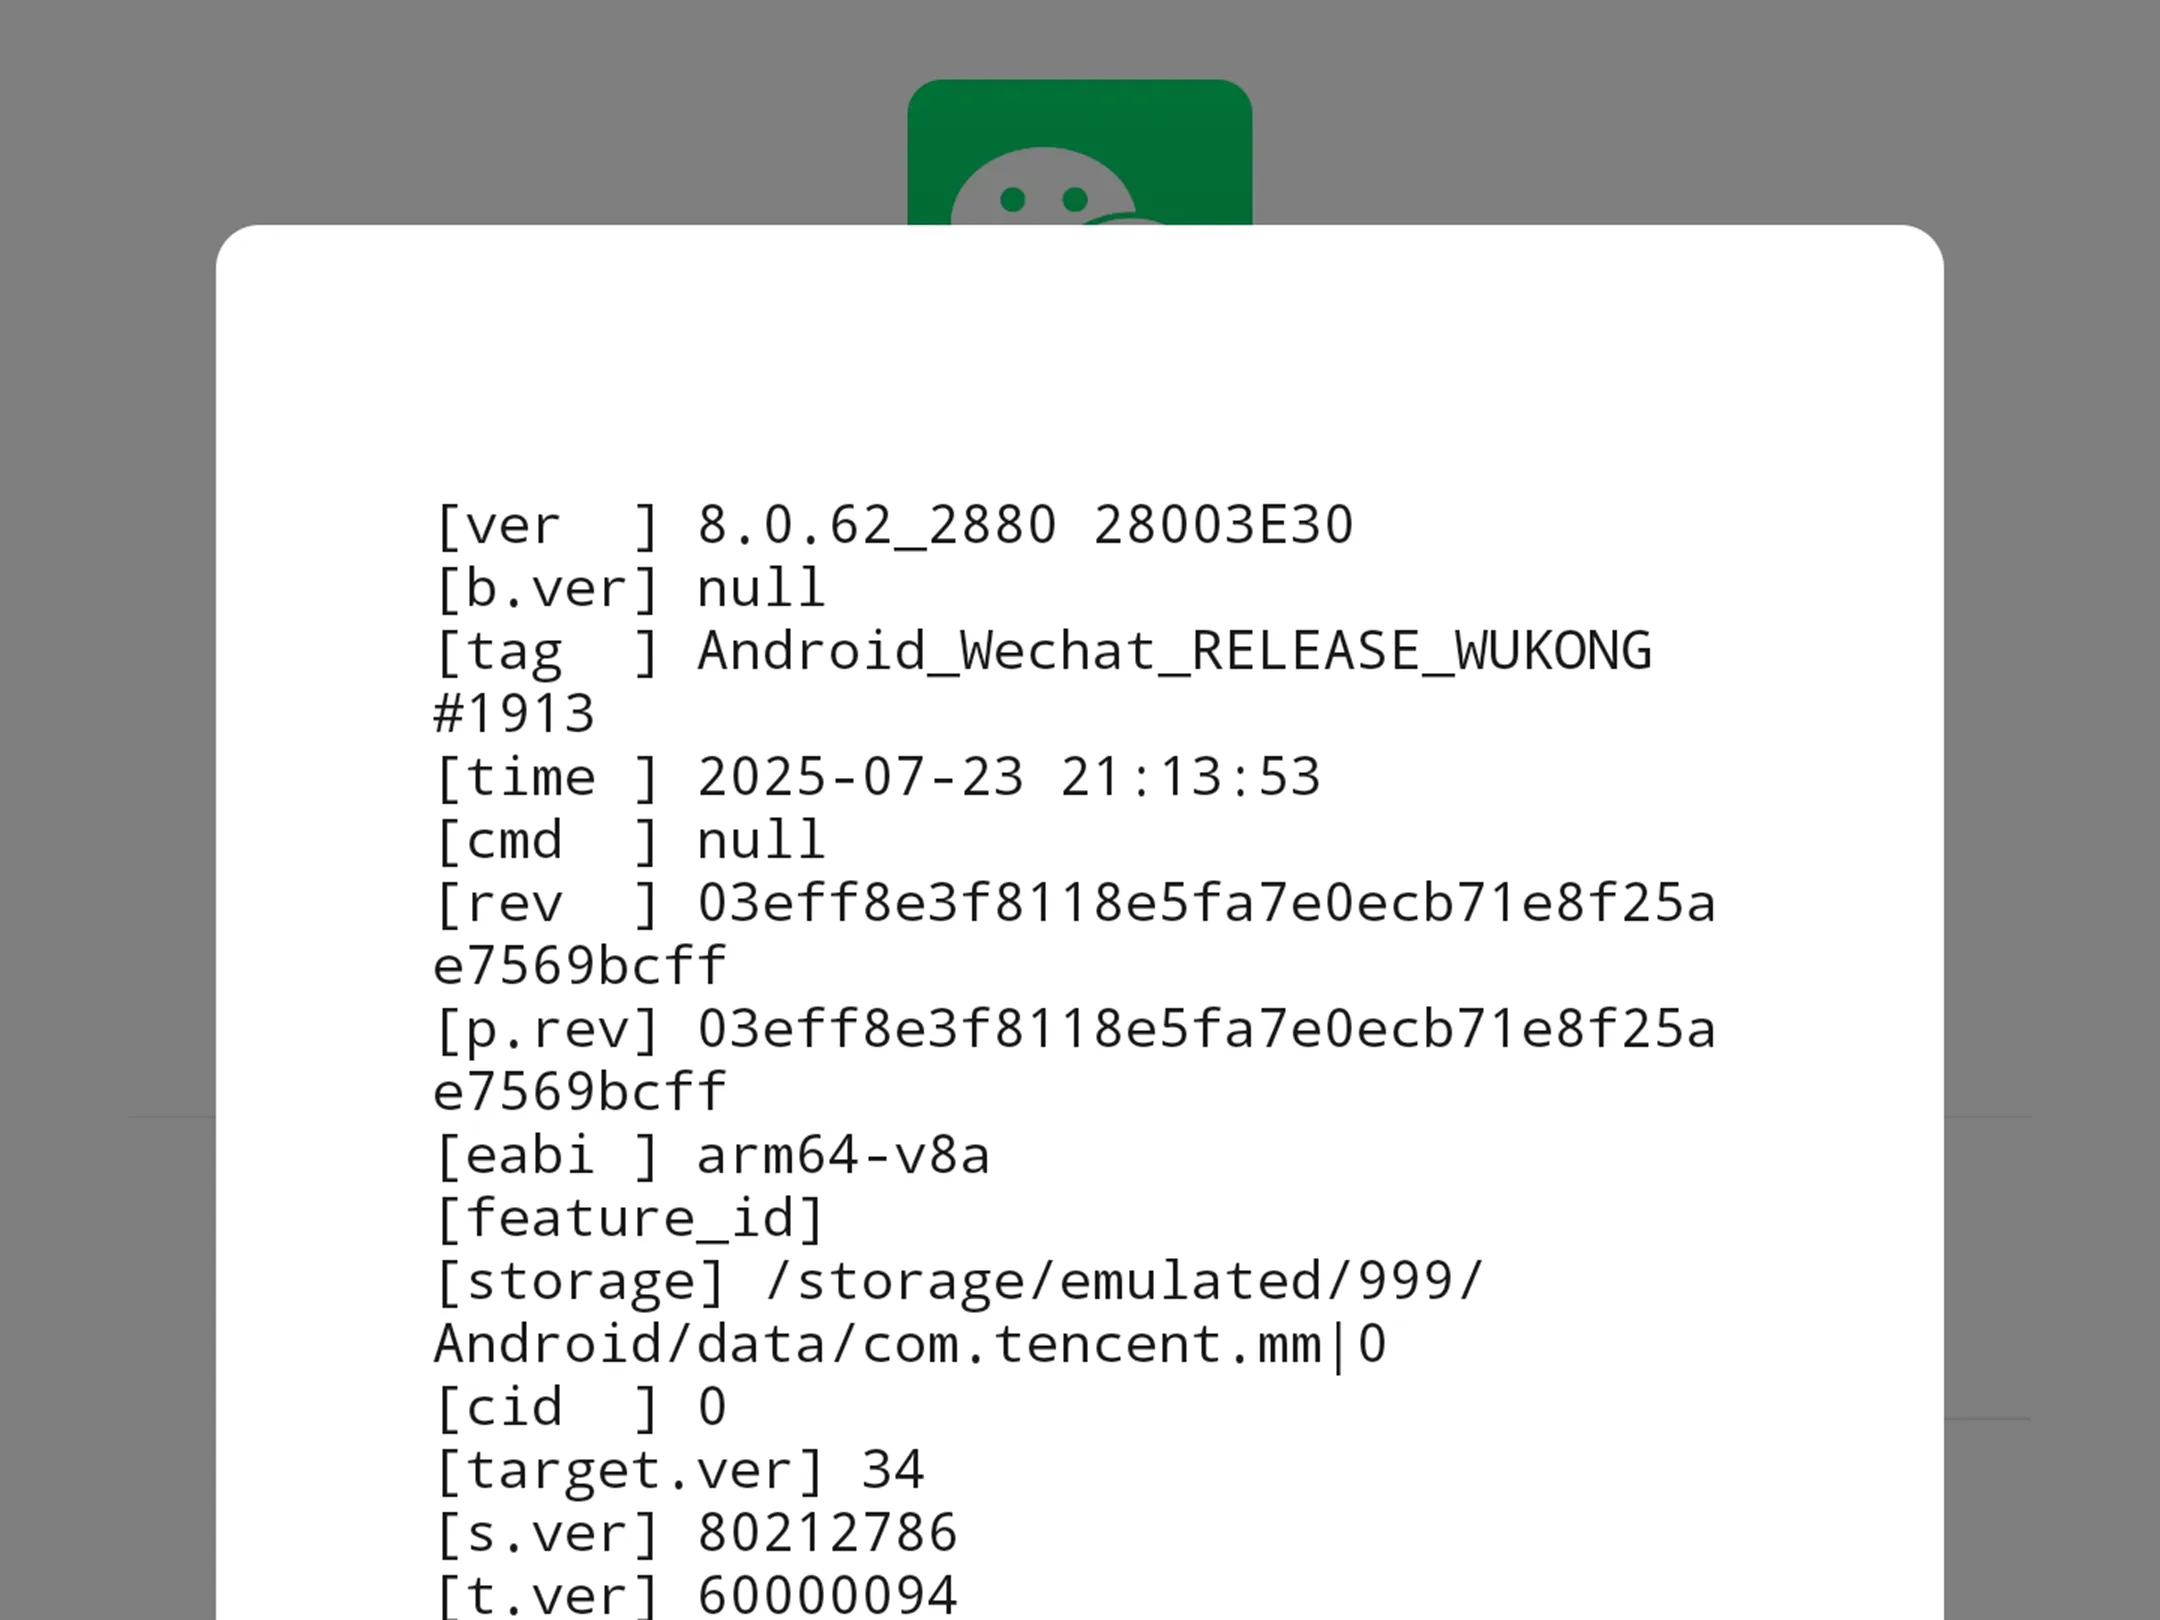Select the [target.ver] 34 line
The height and width of the screenshot is (1620, 2160).
click(680, 1471)
